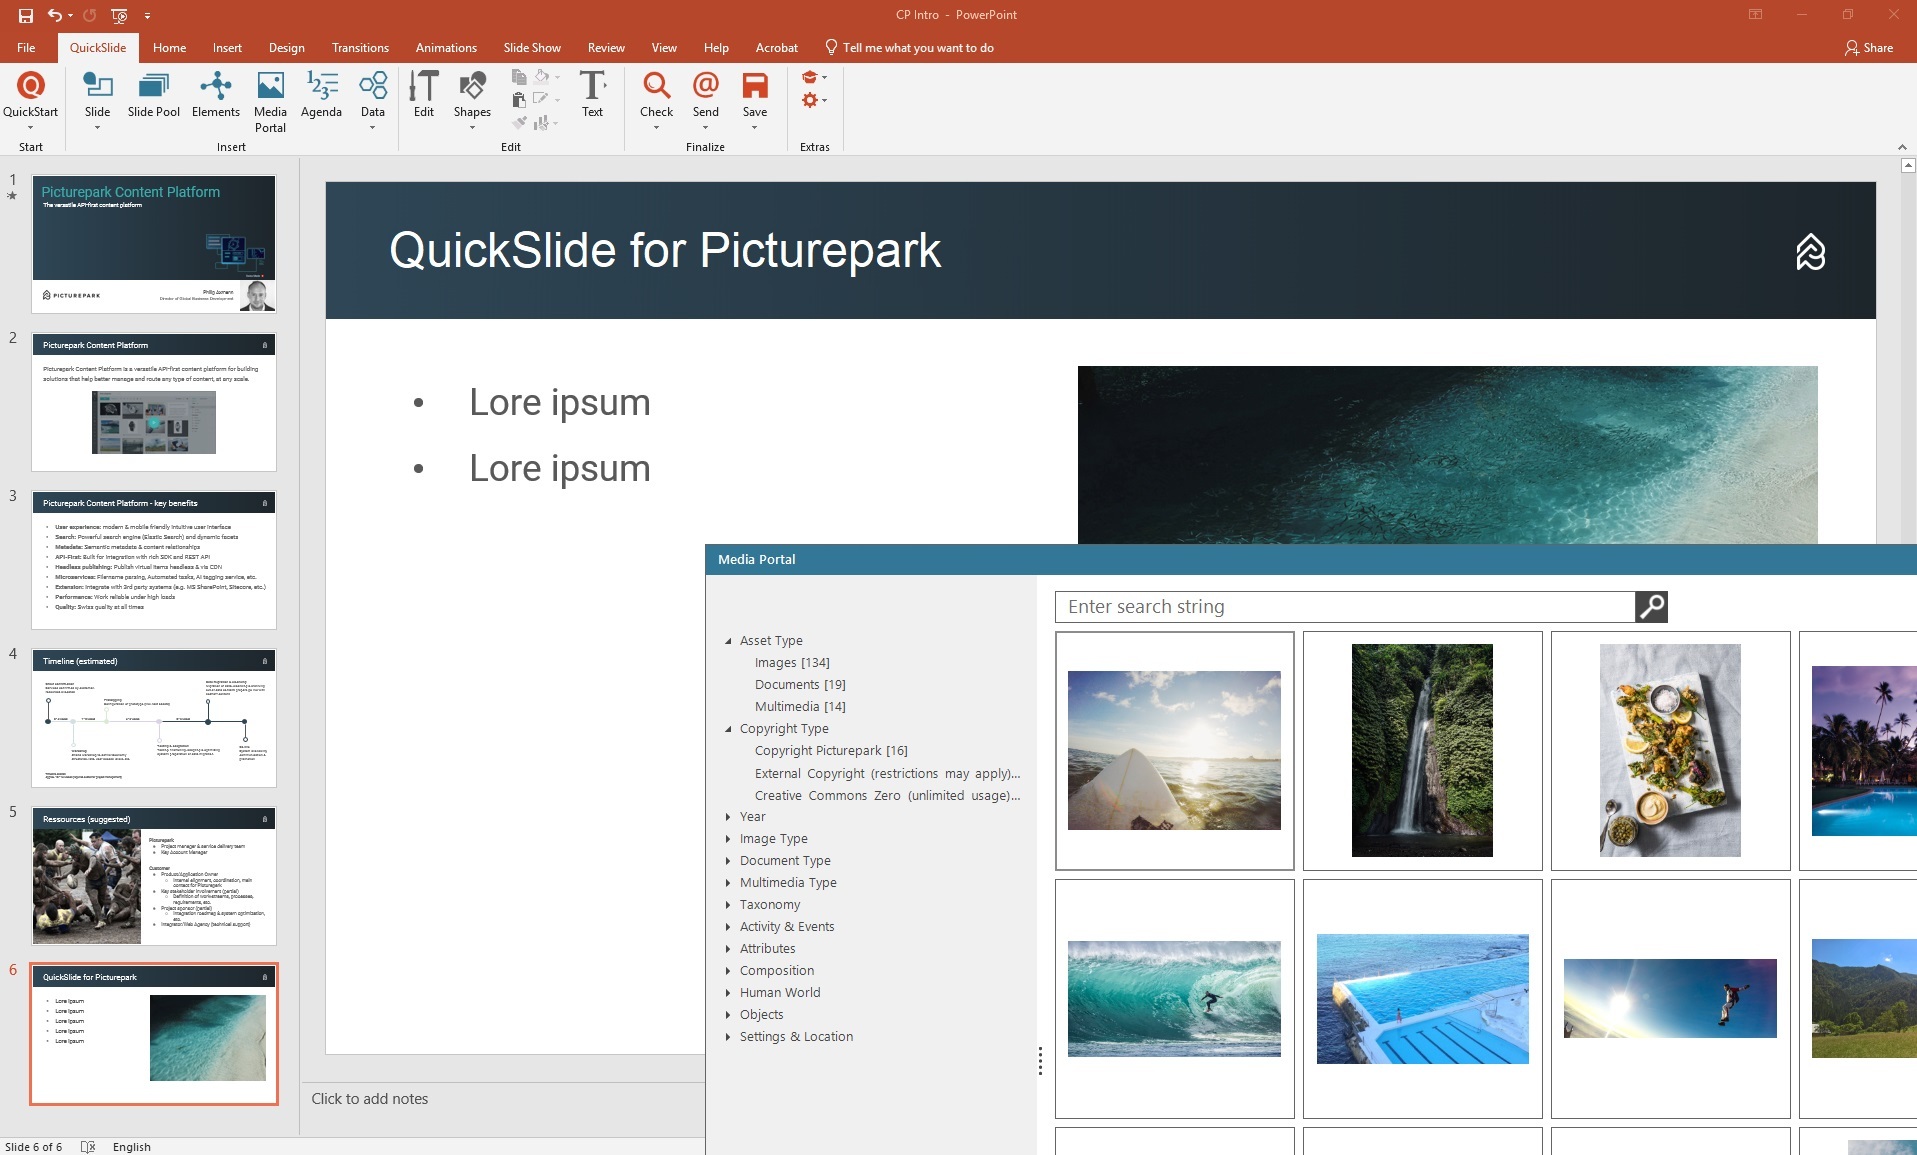Undo the last action in title bar
This screenshot has width=1917, height=1155.
click(x=55, y=15)
